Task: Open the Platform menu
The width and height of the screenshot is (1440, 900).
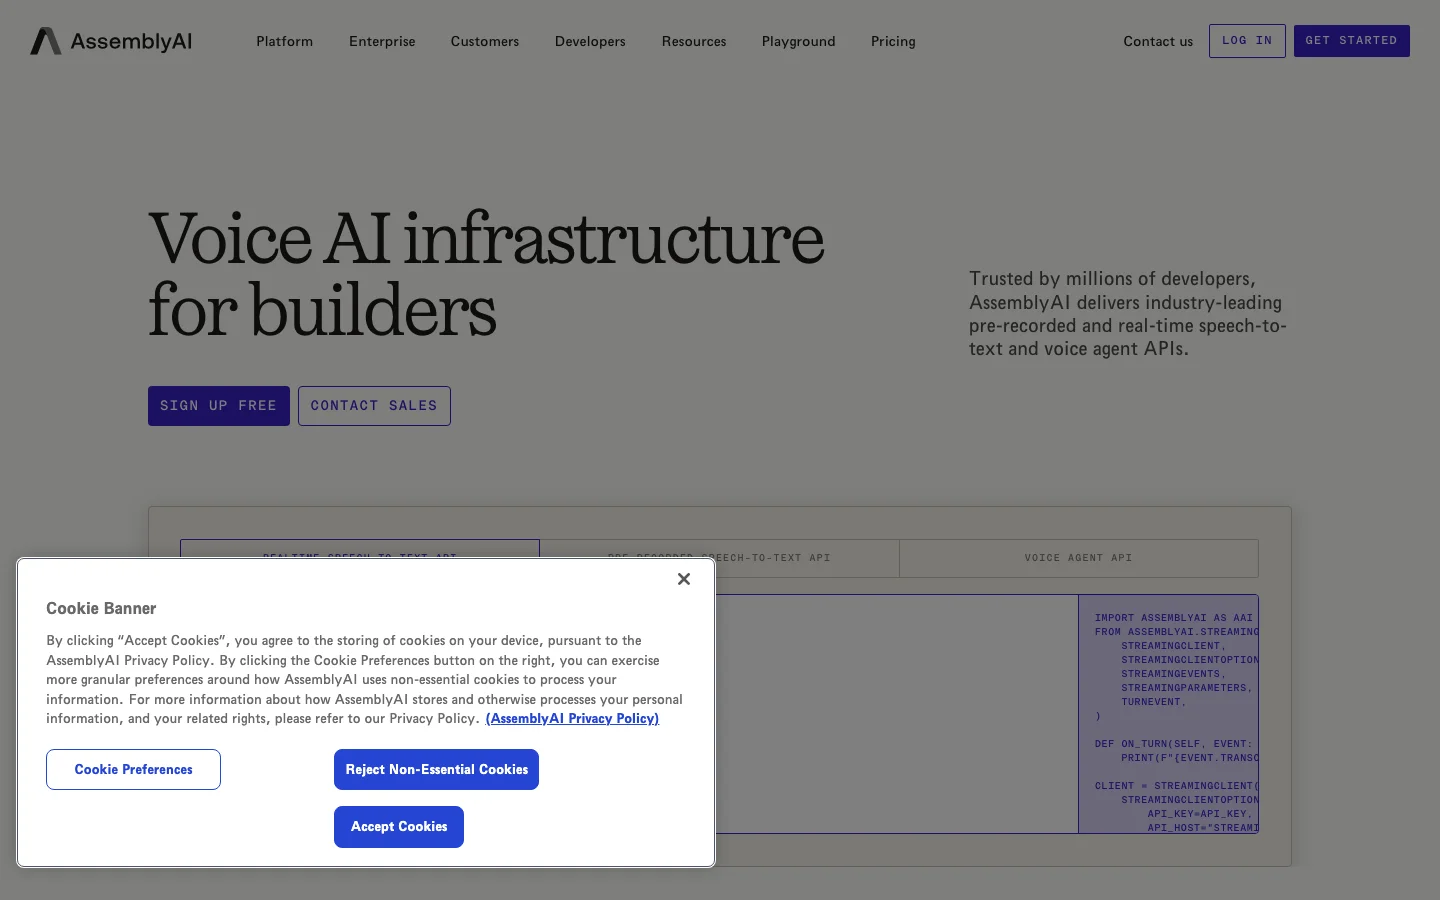Action: coord(284,41)
